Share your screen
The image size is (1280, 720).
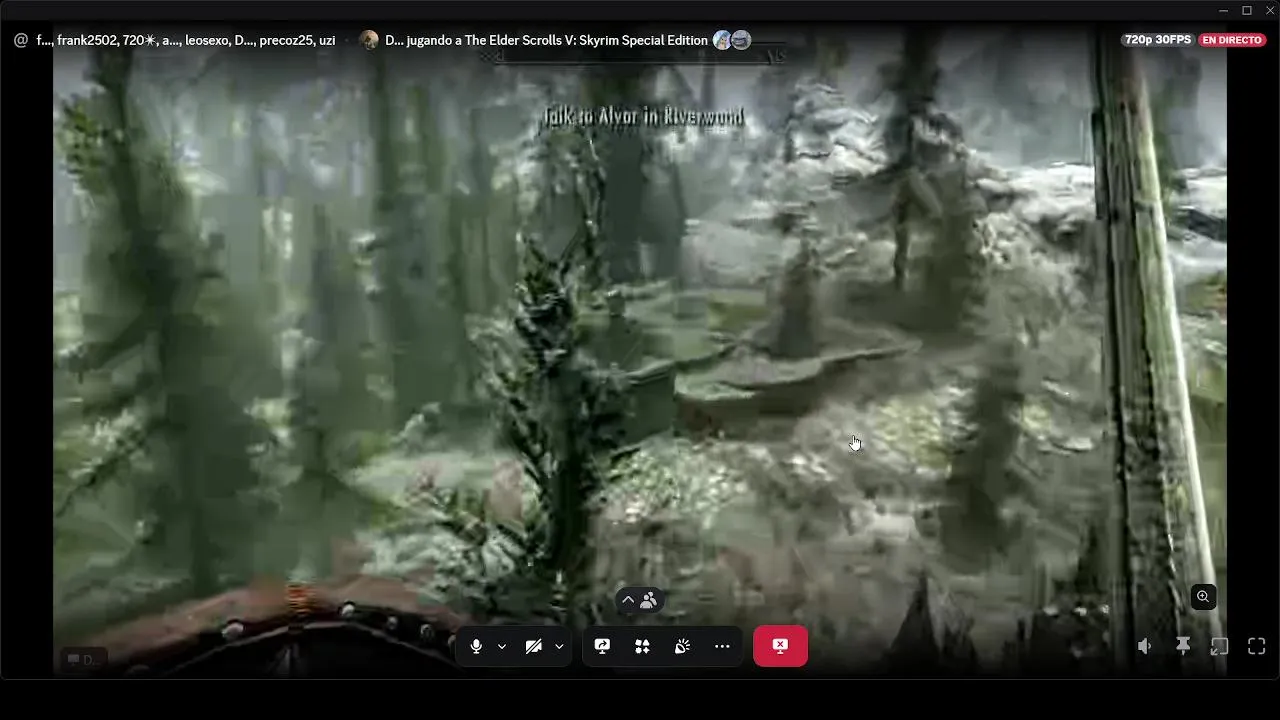pos(602,647)
